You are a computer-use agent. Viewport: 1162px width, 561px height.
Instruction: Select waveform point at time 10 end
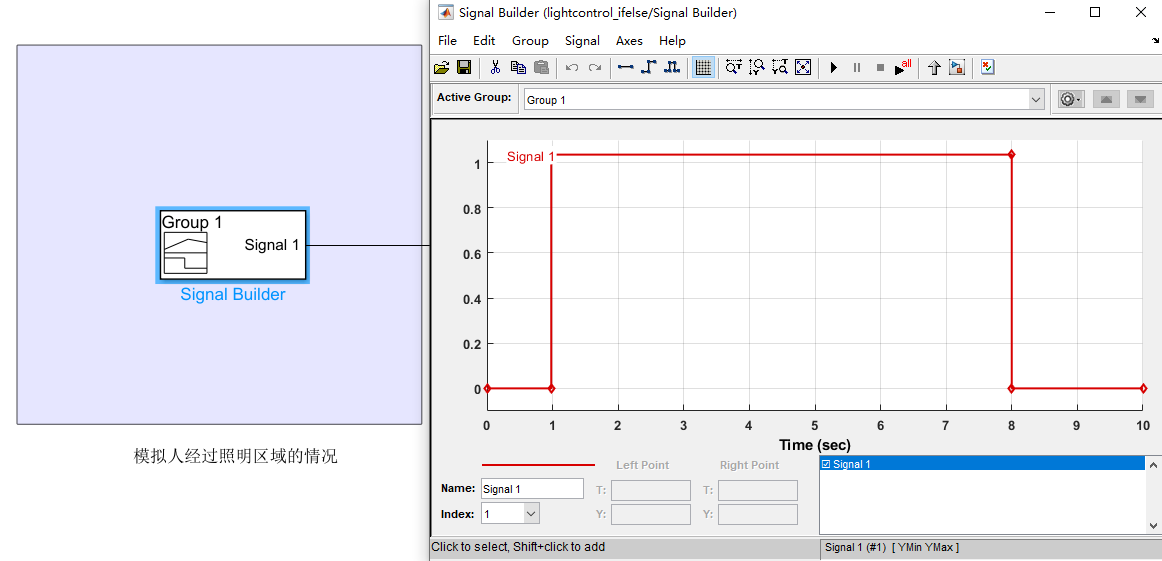pyautogui.click(x=1143, y=388)
